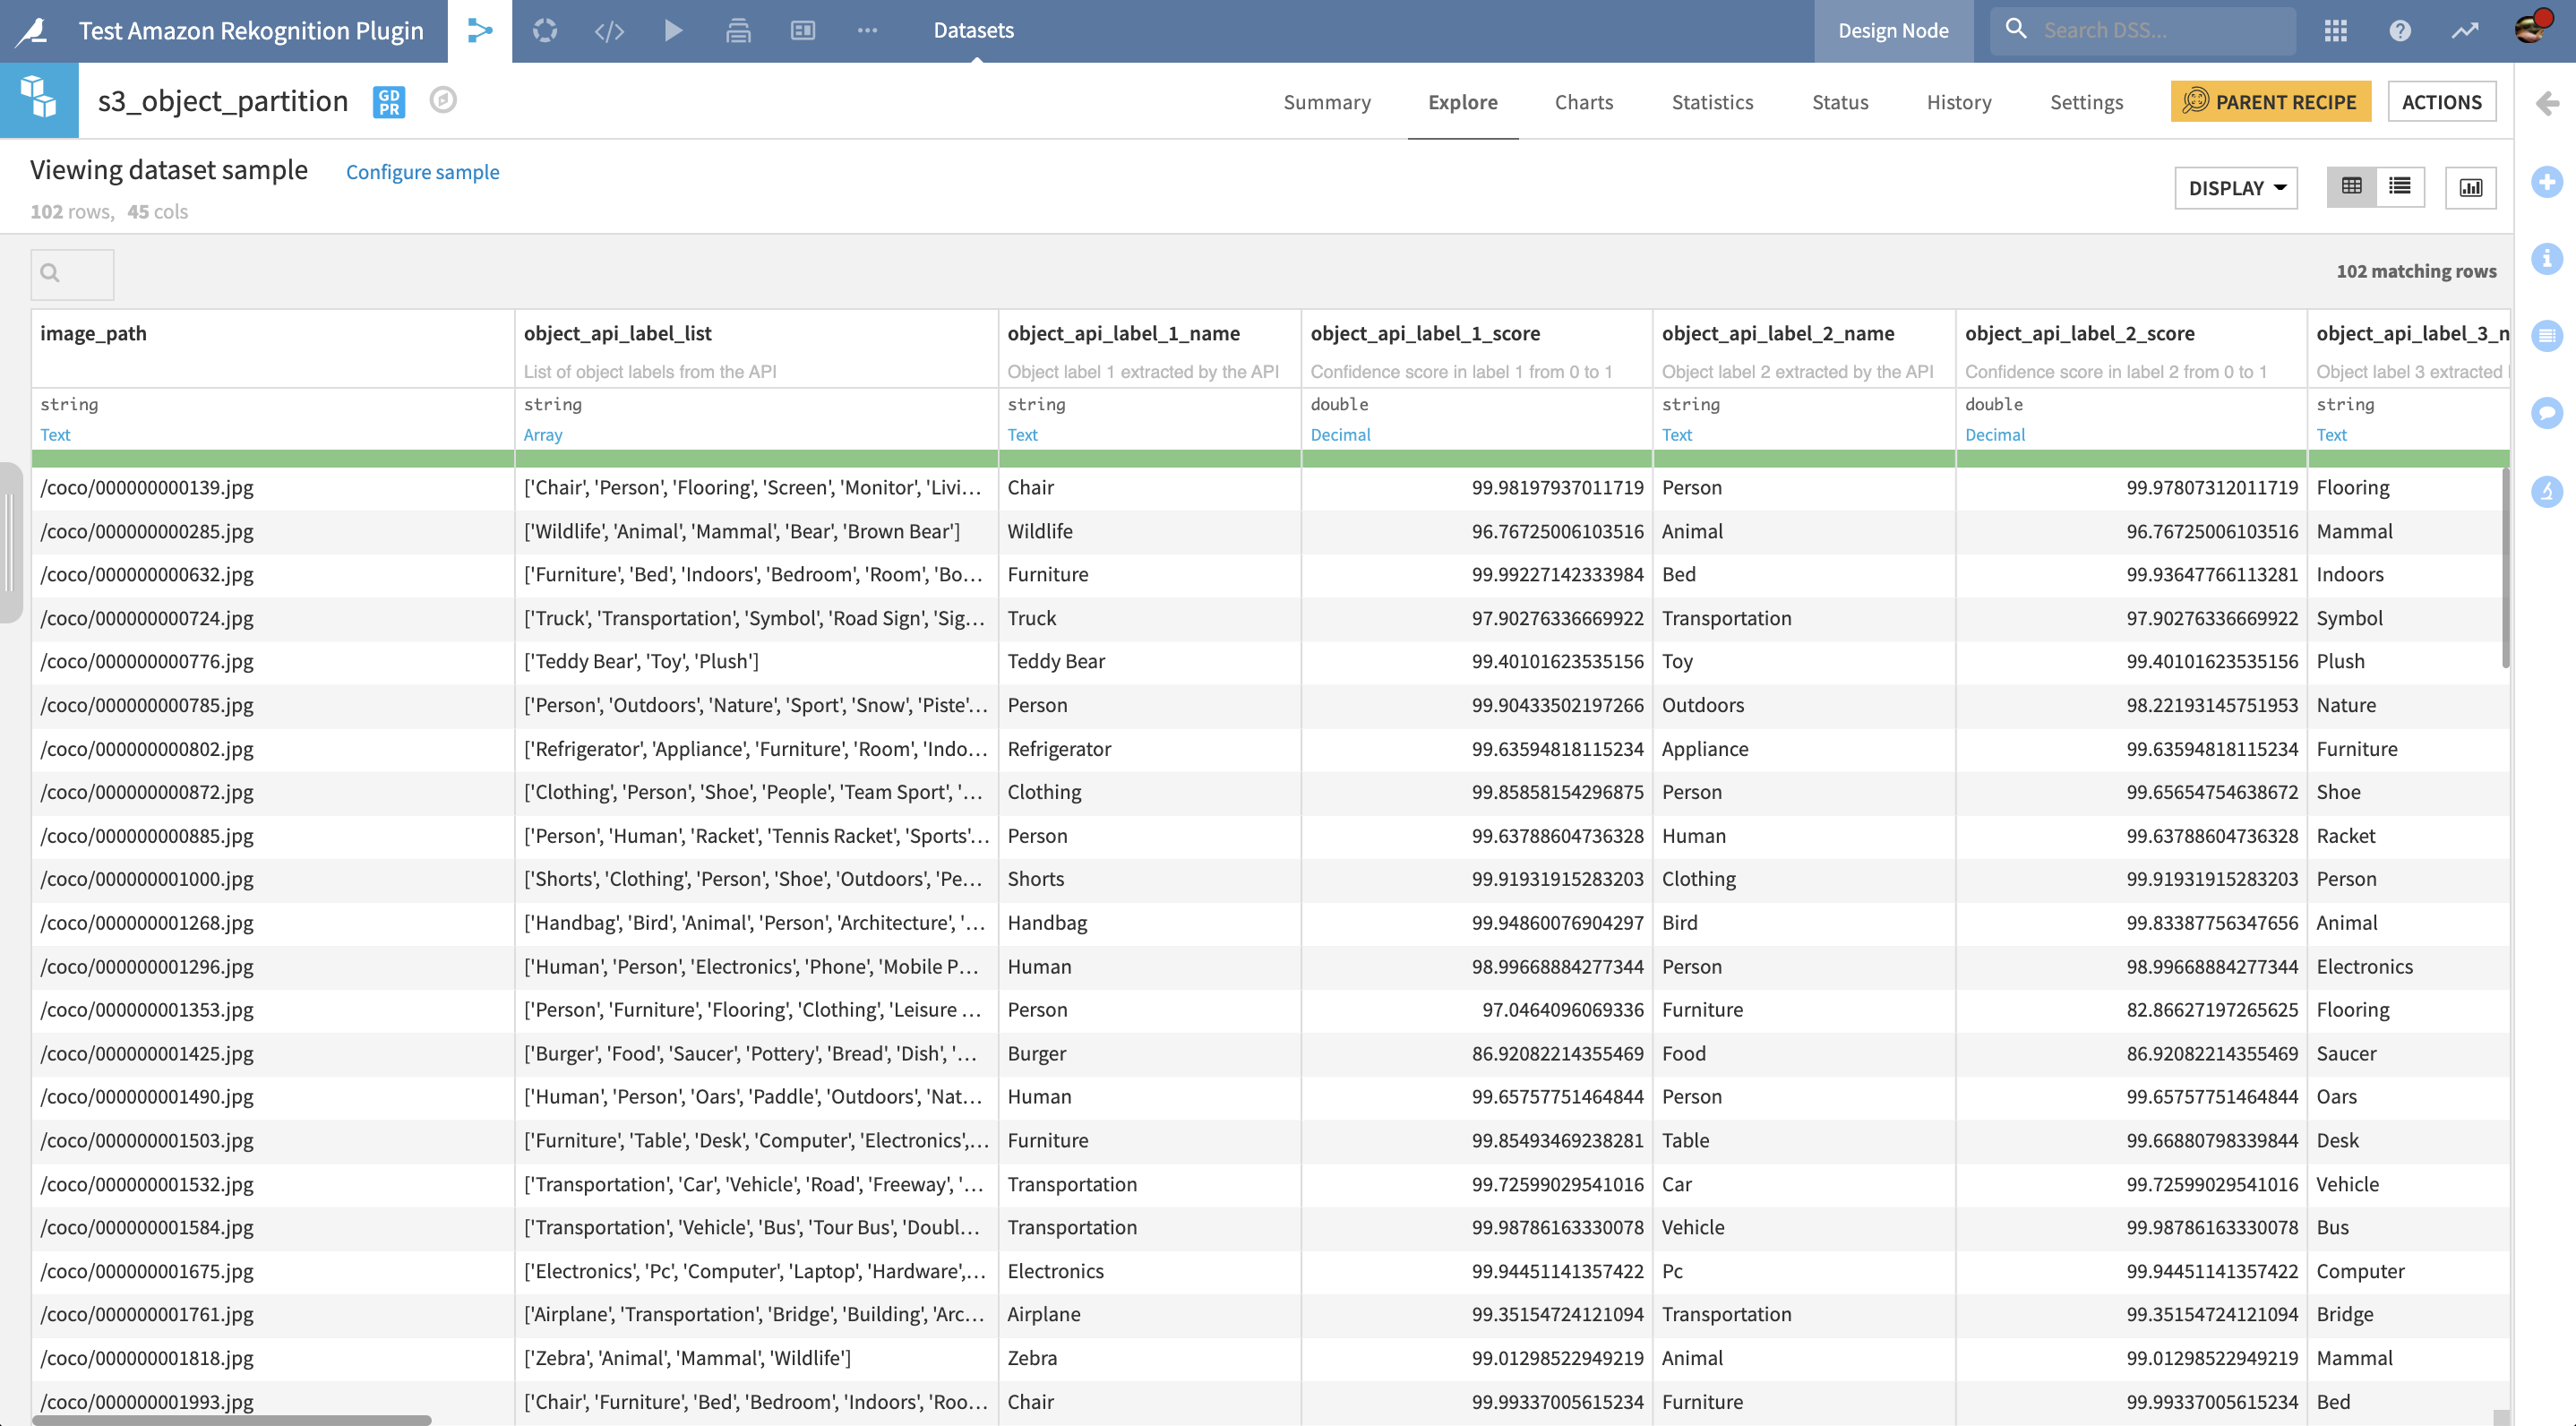Select the list view display icon
The height and width of the screenshot is (1426, 2576).
click(2399, 186)
